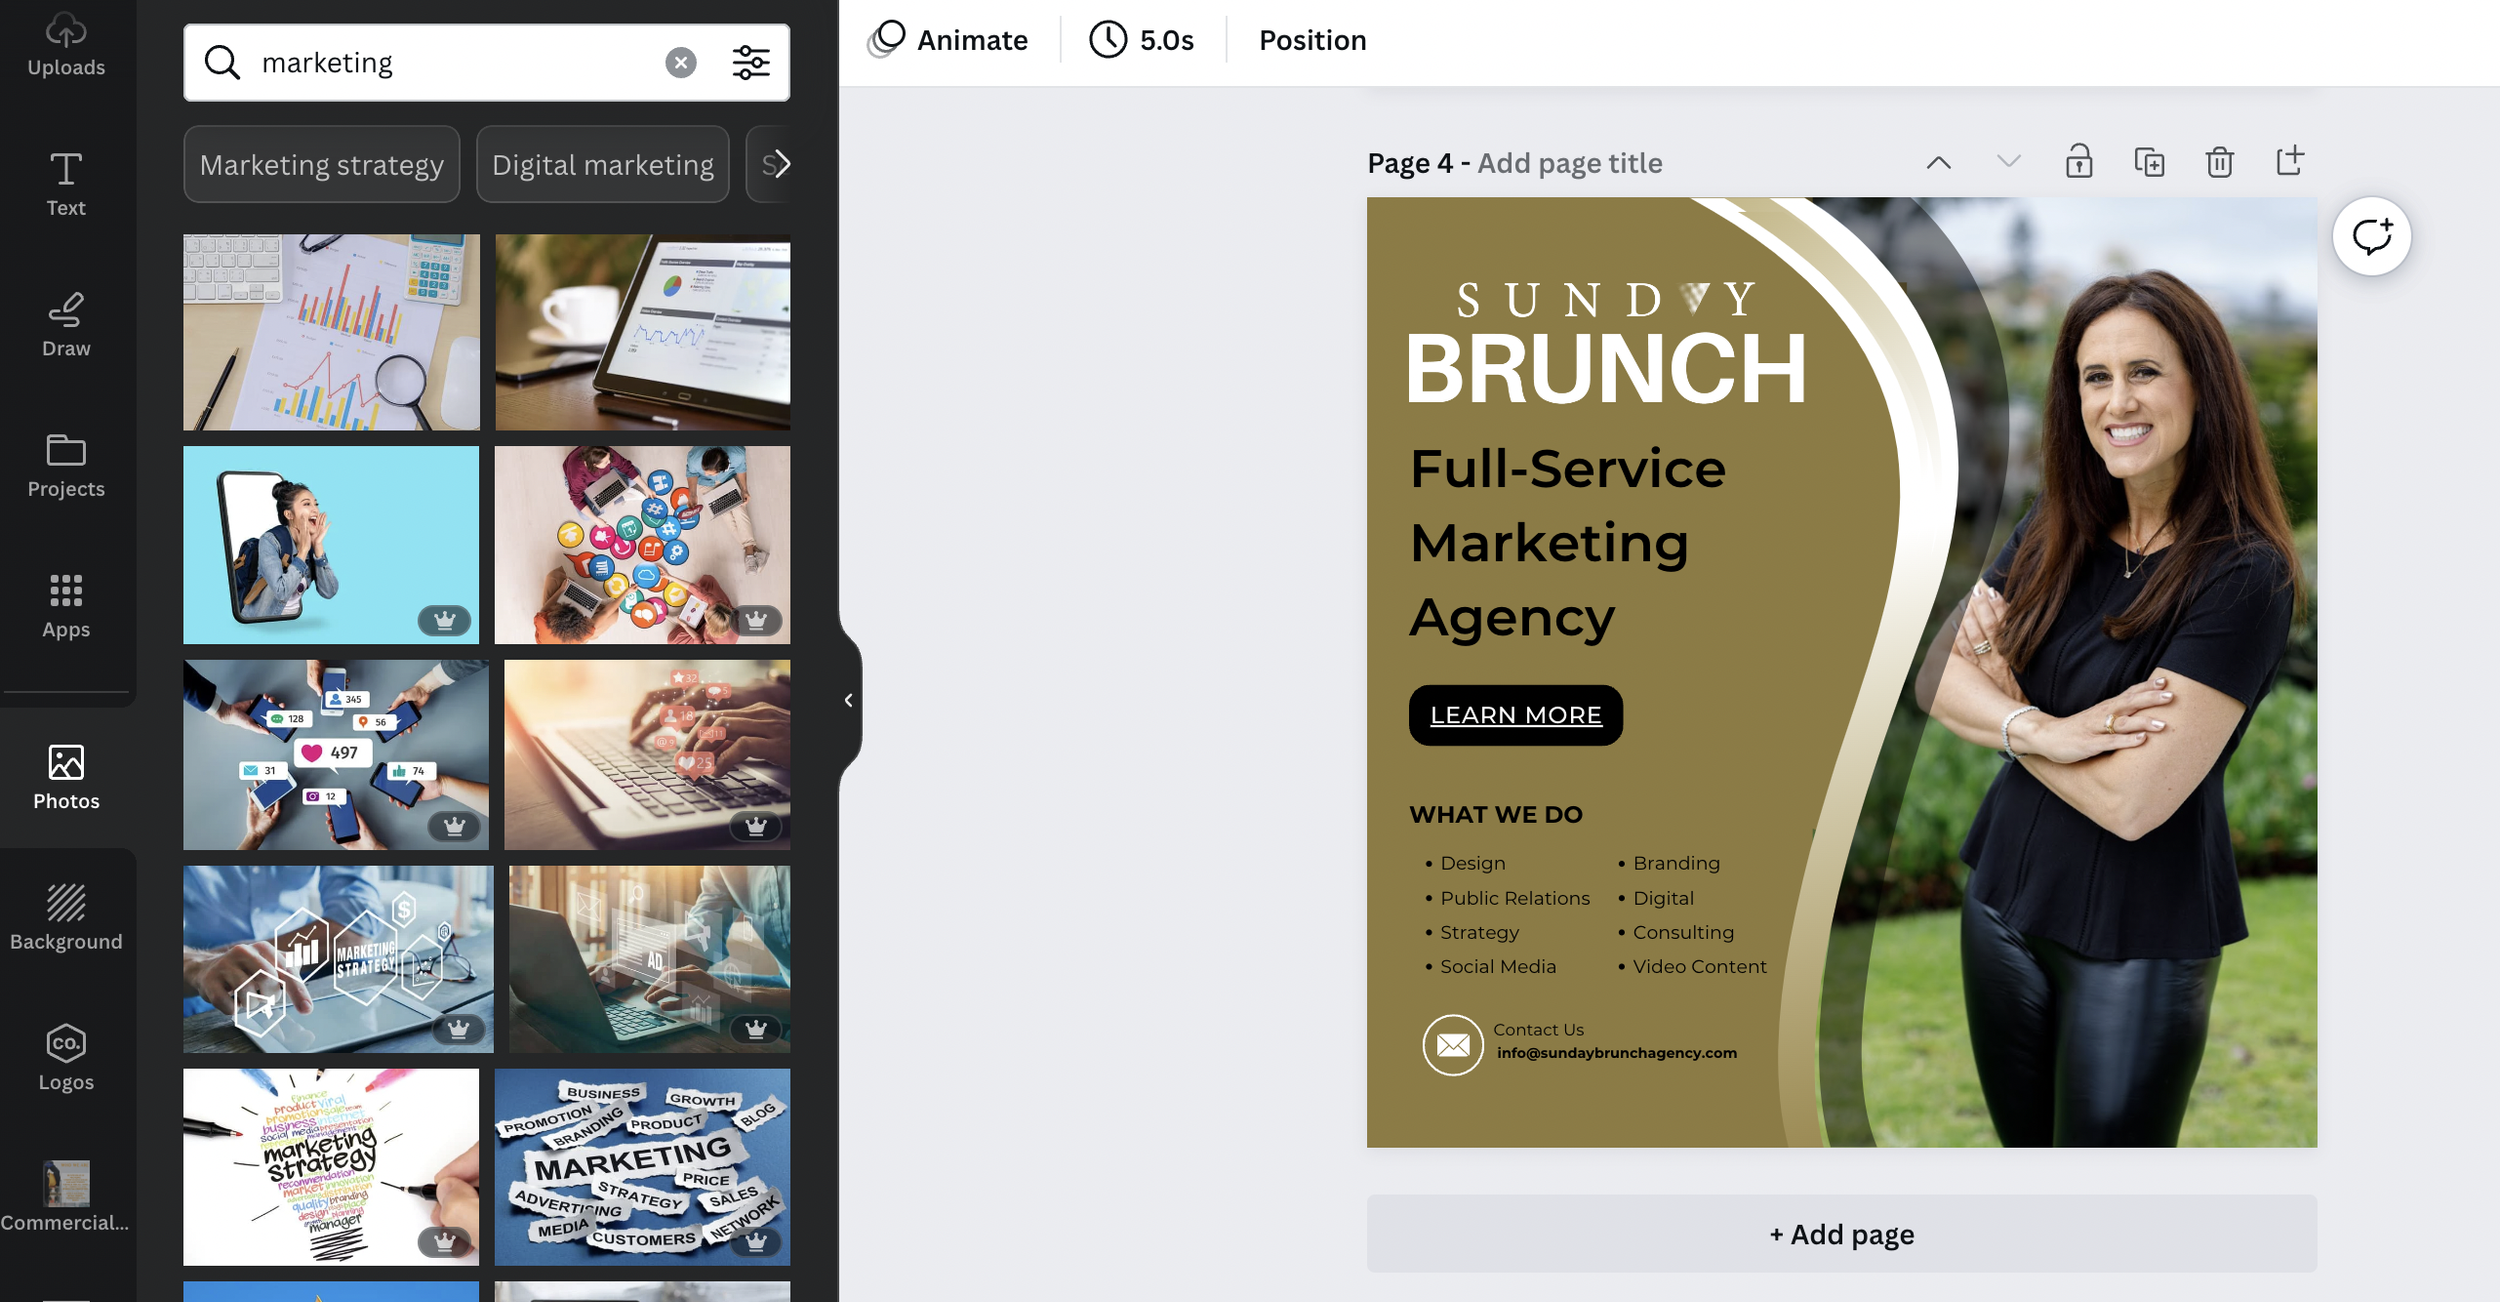Collapse the photos side panel
Viewport: 2500px width, 1302px height.
848,701
